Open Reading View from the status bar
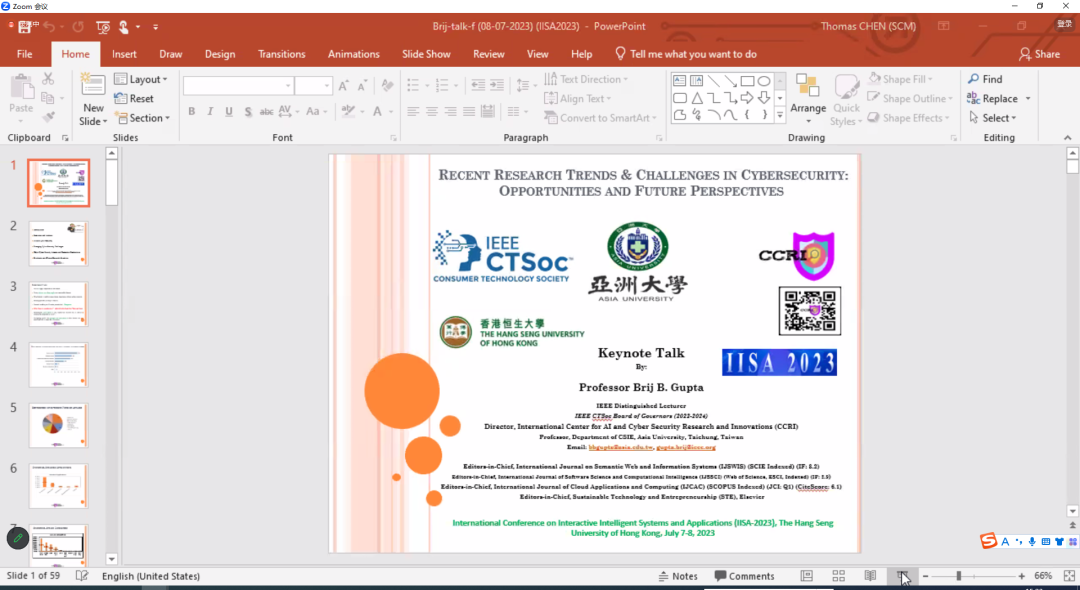 [x=871, y=576]
